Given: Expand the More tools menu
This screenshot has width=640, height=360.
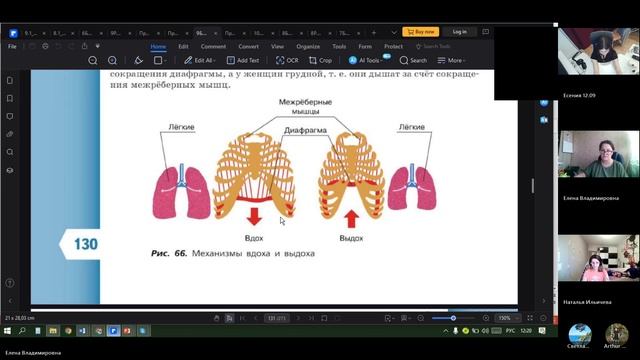Looking at the screenshot, I should tap(451, 60).
